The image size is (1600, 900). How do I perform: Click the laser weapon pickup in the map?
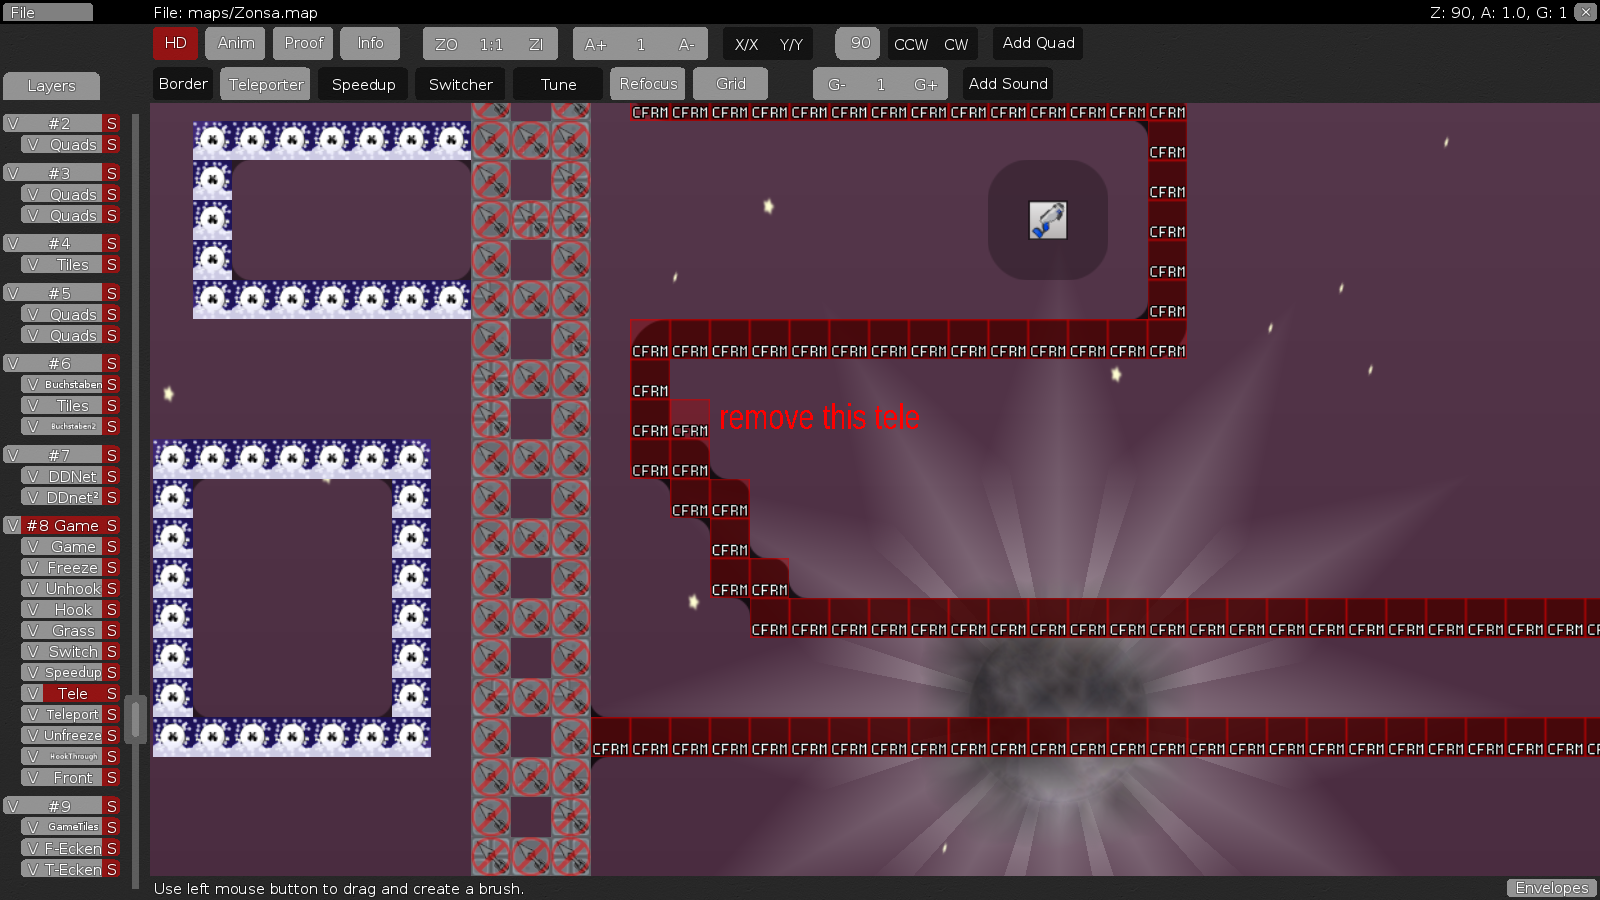[x=1047, y=220]
